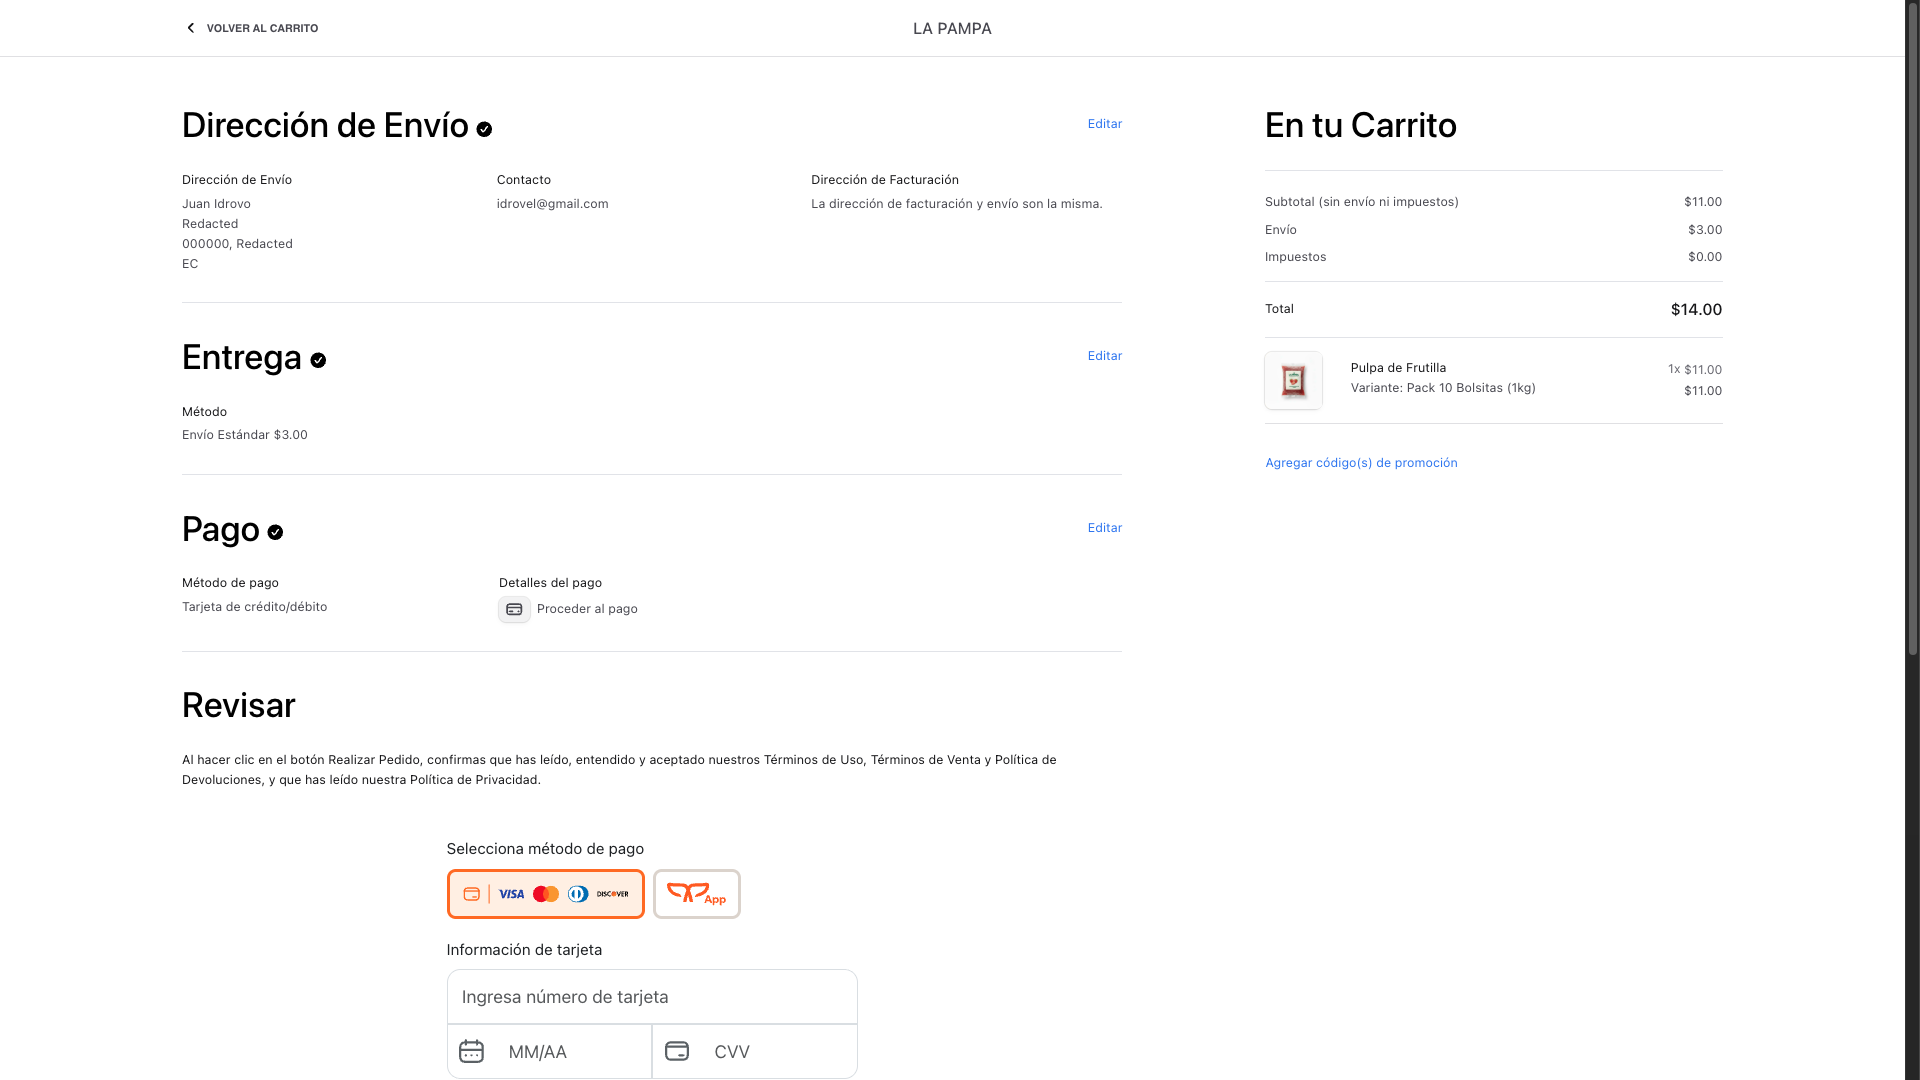The height and width of the screenshot is (1080, 1920).
Task: Open Agregar código(s) de promoción
Action: click(1361, 462)
